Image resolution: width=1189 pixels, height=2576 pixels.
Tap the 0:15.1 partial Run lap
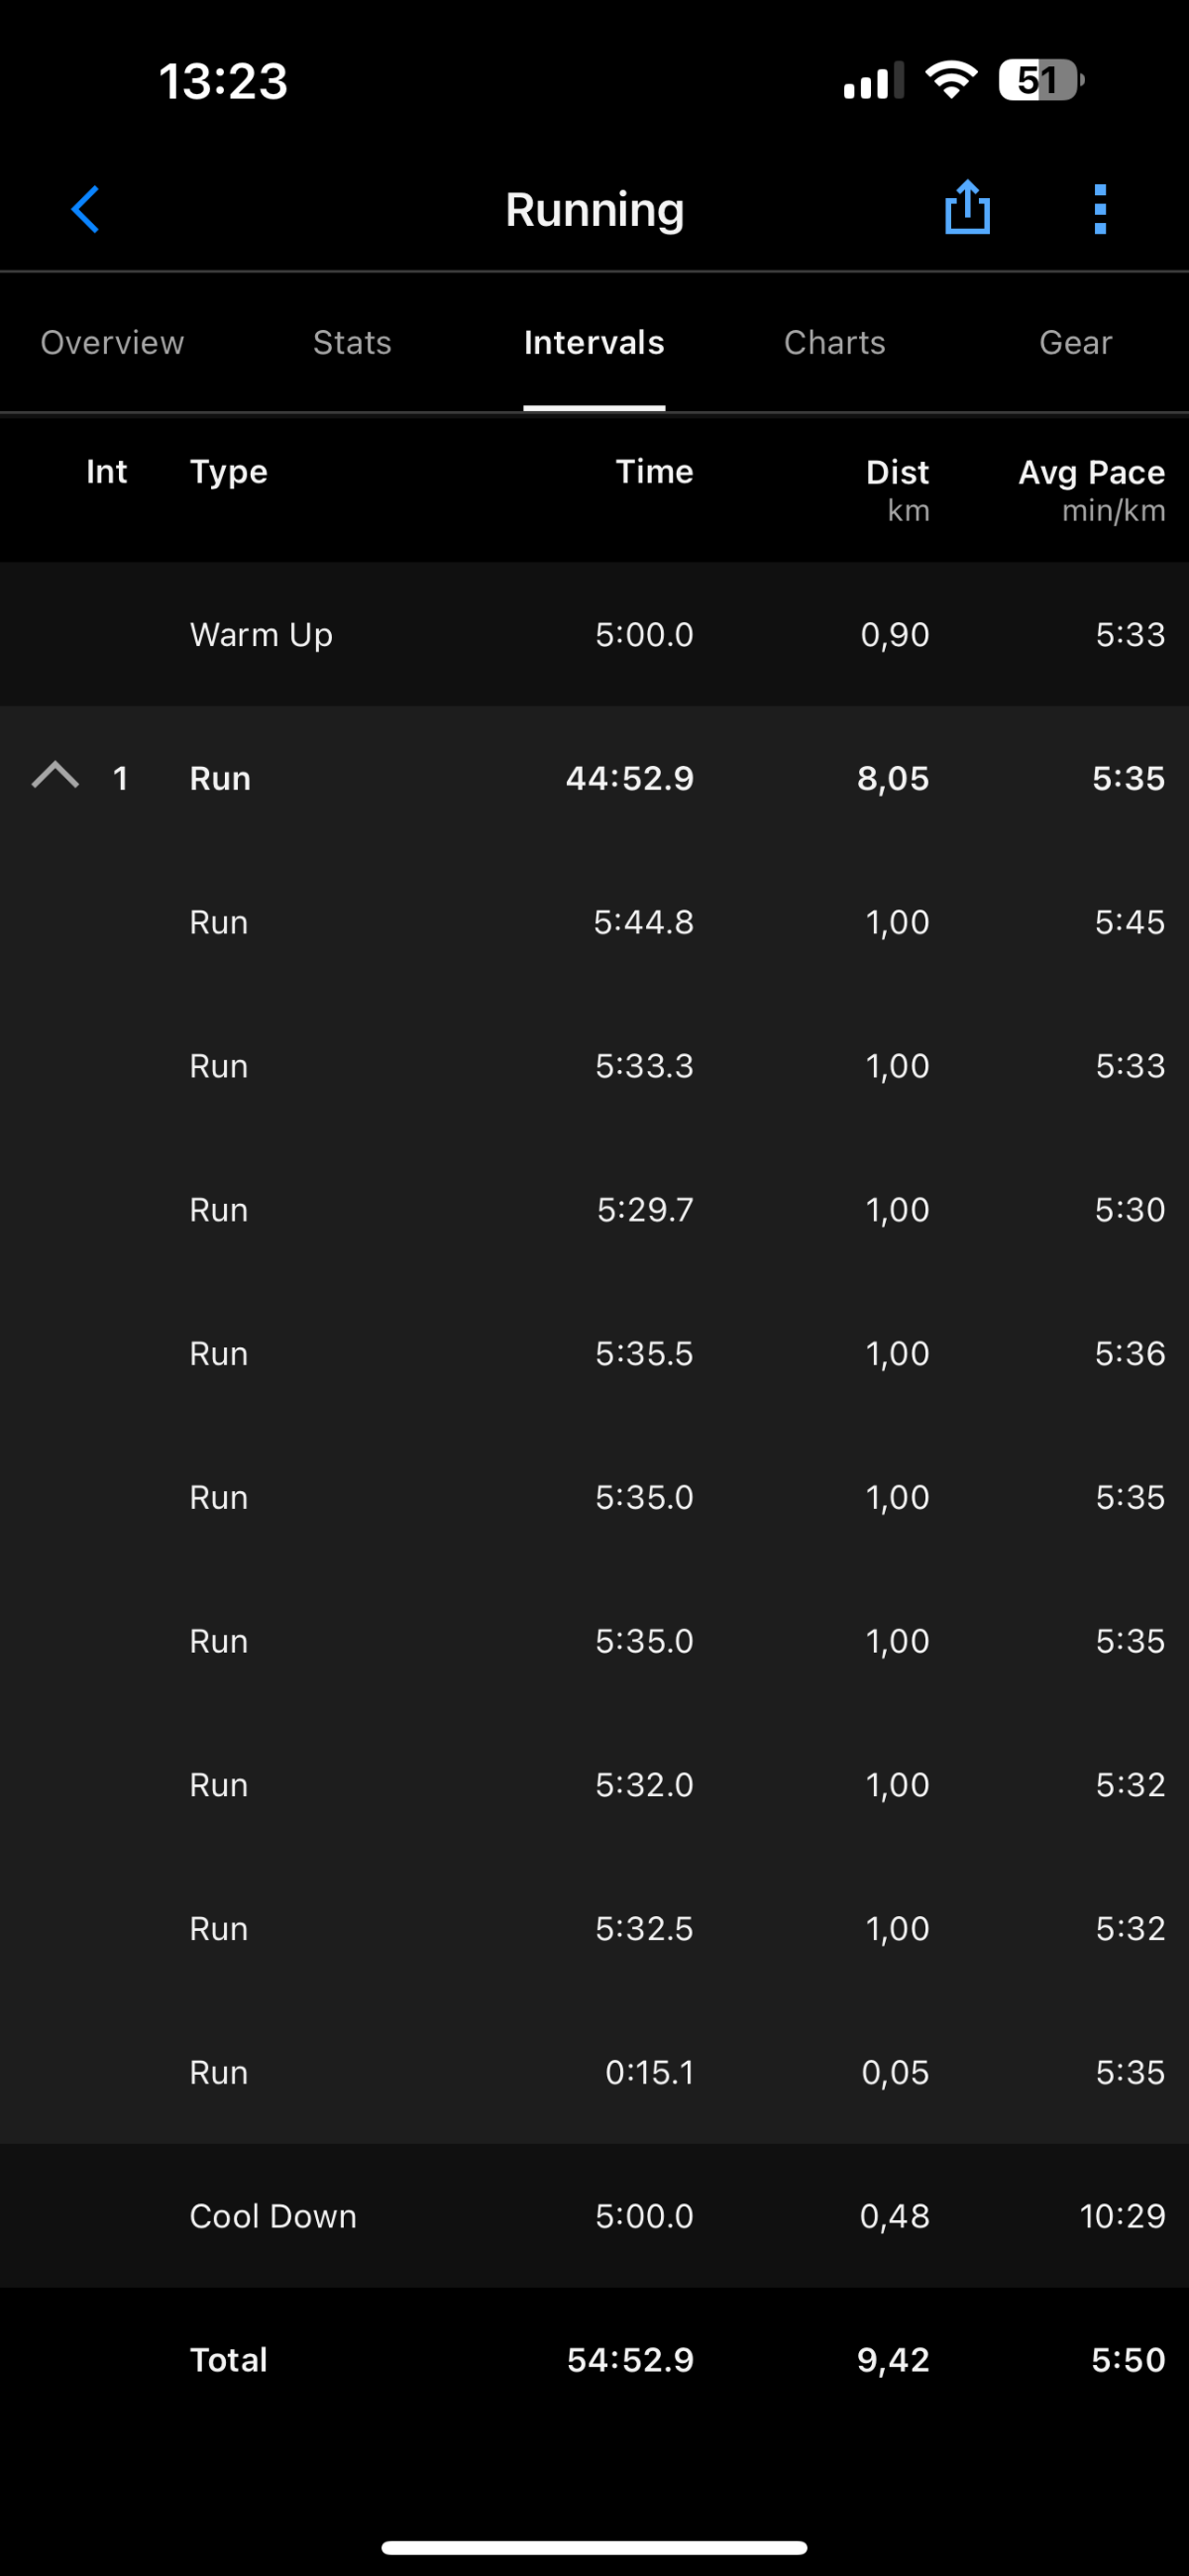click(594, 2072)
